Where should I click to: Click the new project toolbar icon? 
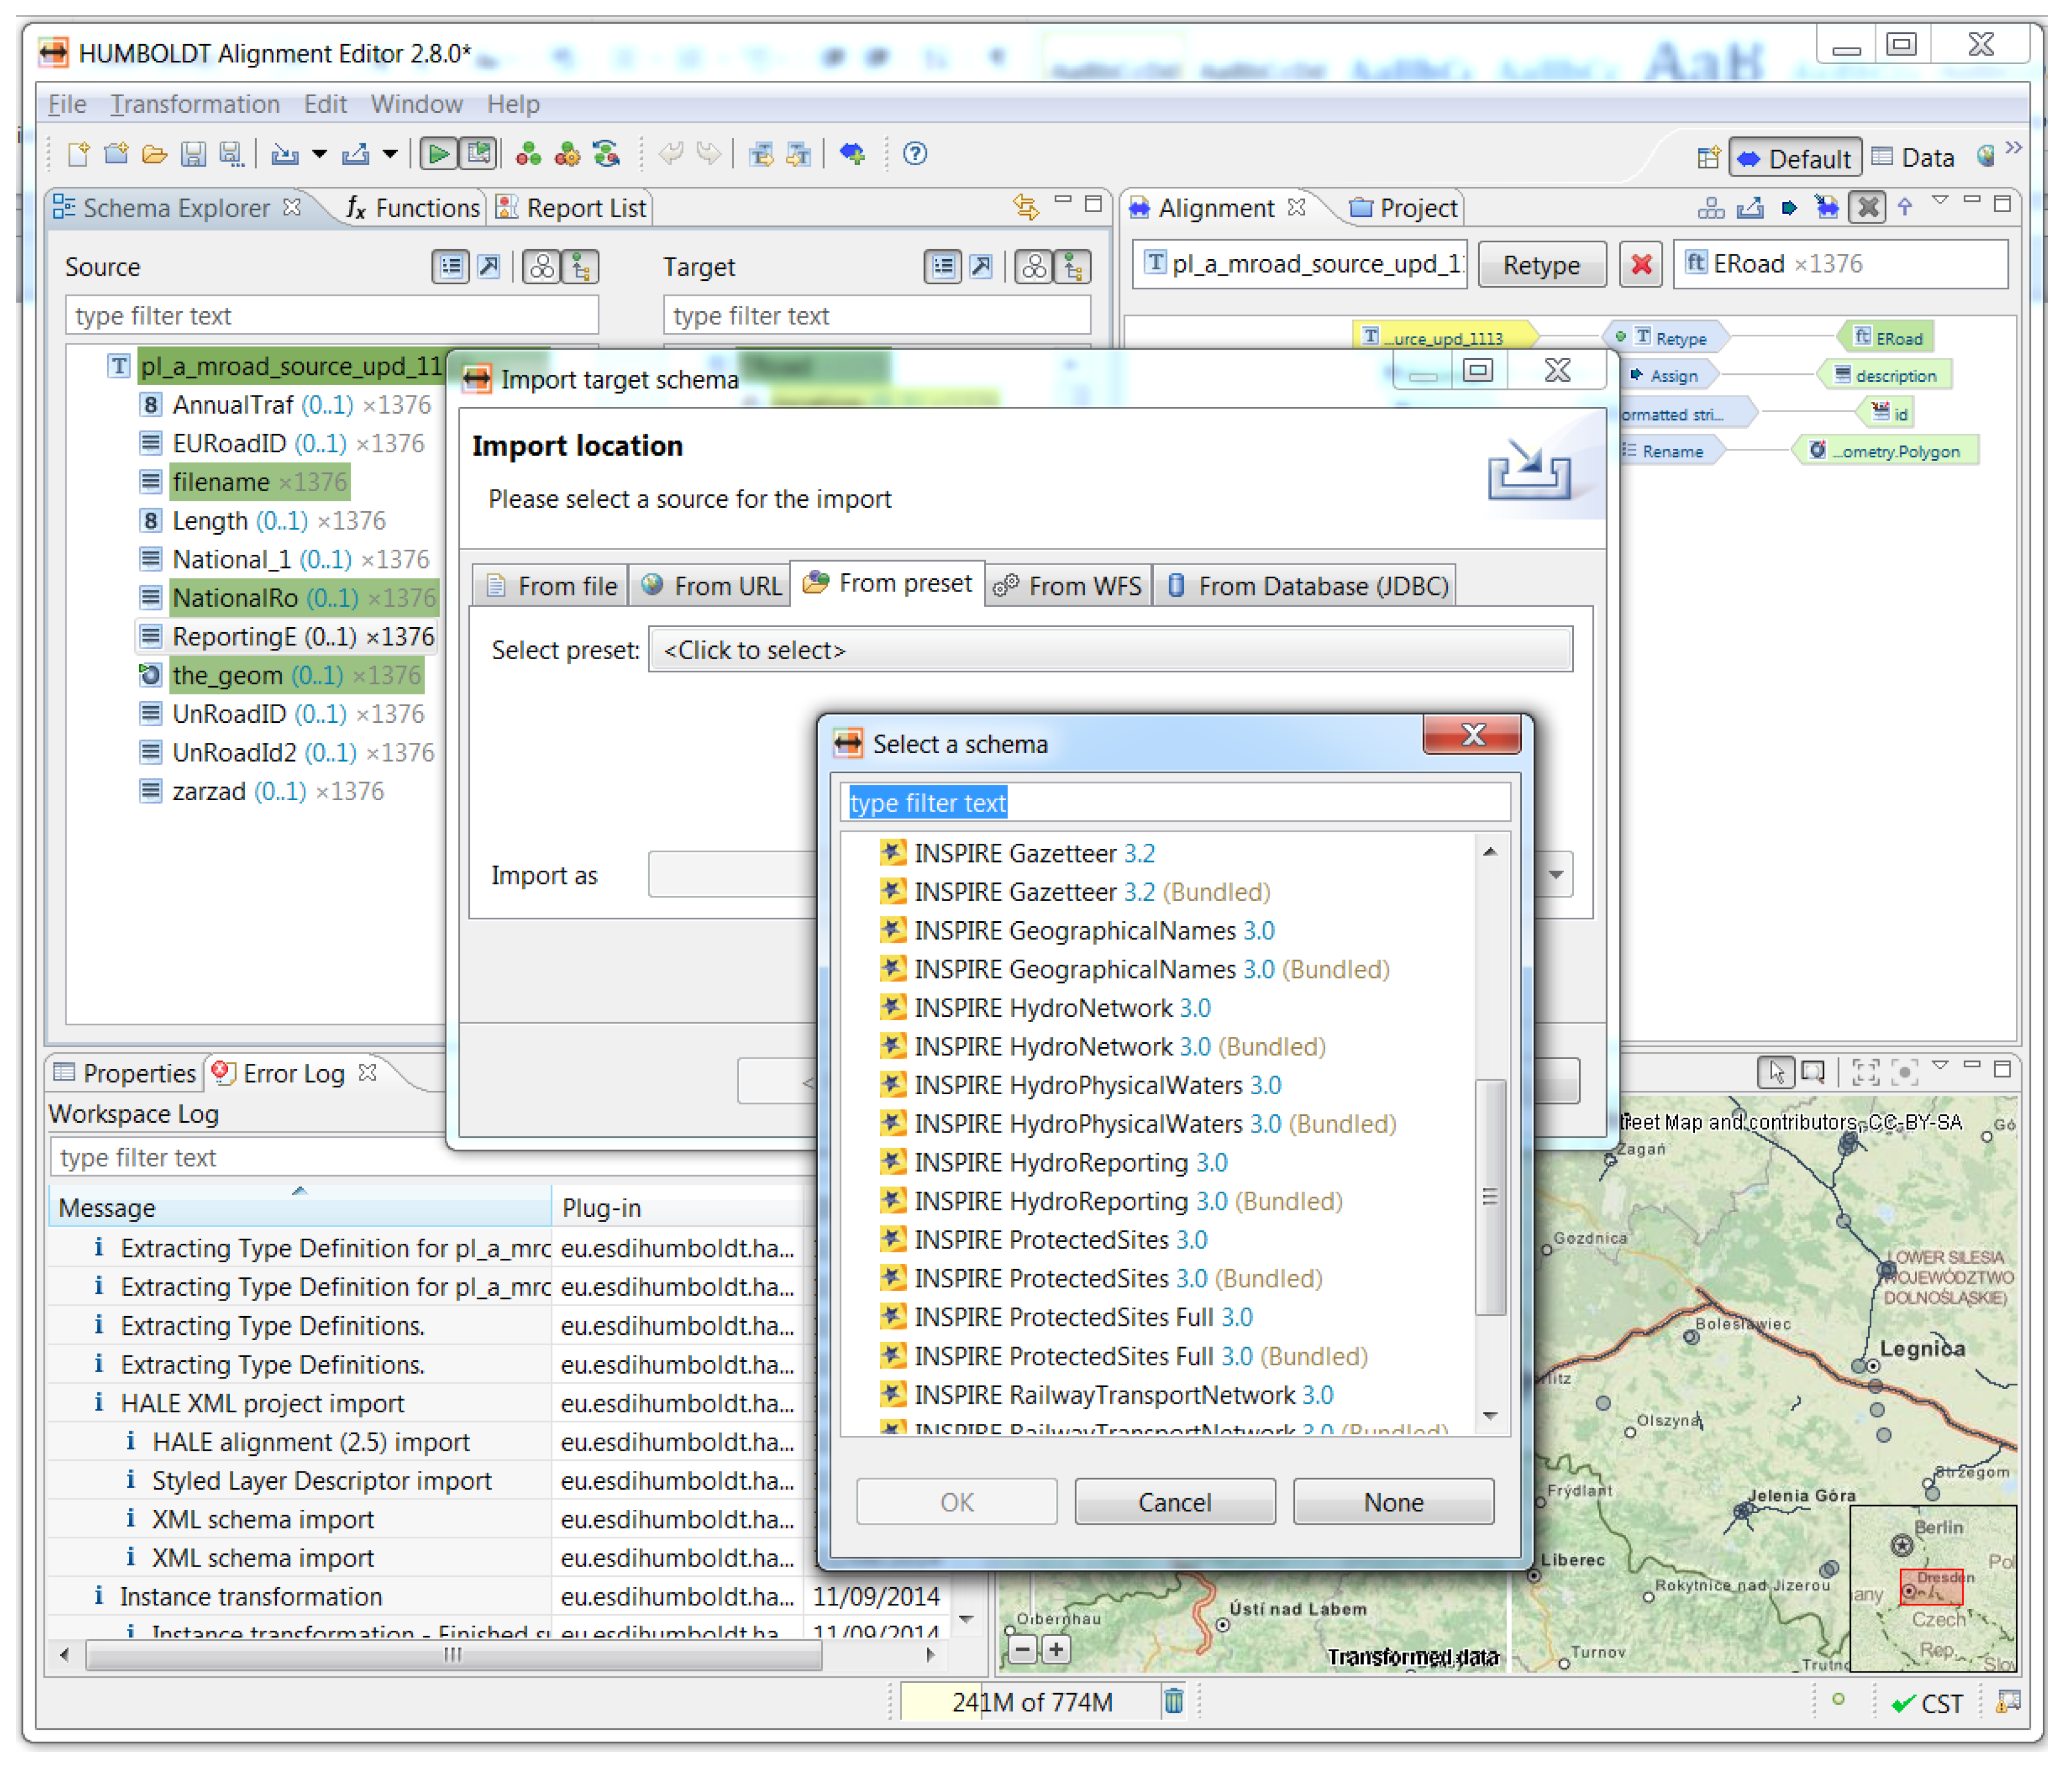point(79,155)
